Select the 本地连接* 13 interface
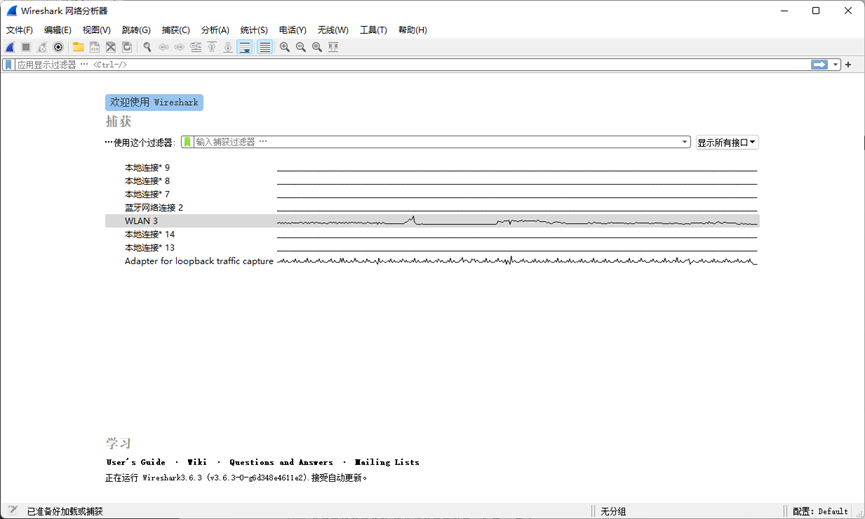Viewport: 865px width, 519px height. click(x=432, y=248)
